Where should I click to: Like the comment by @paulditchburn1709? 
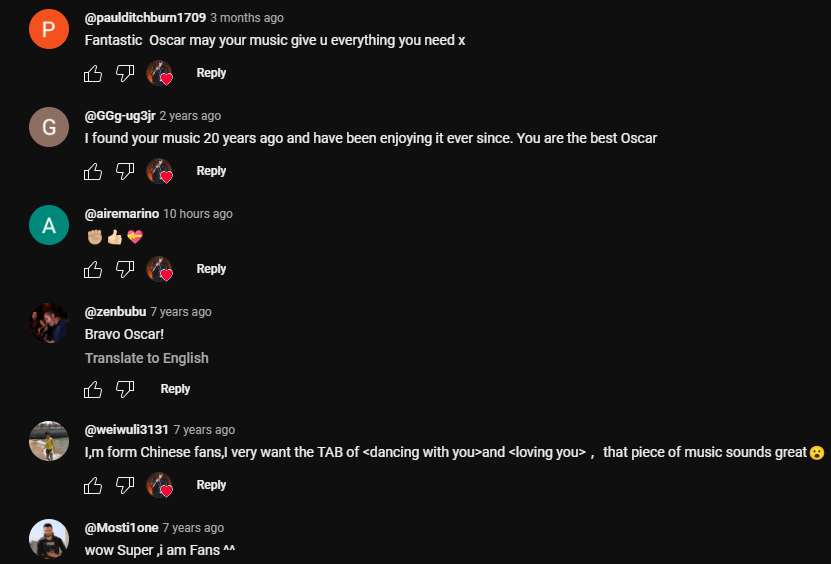(x=93, y=73)
